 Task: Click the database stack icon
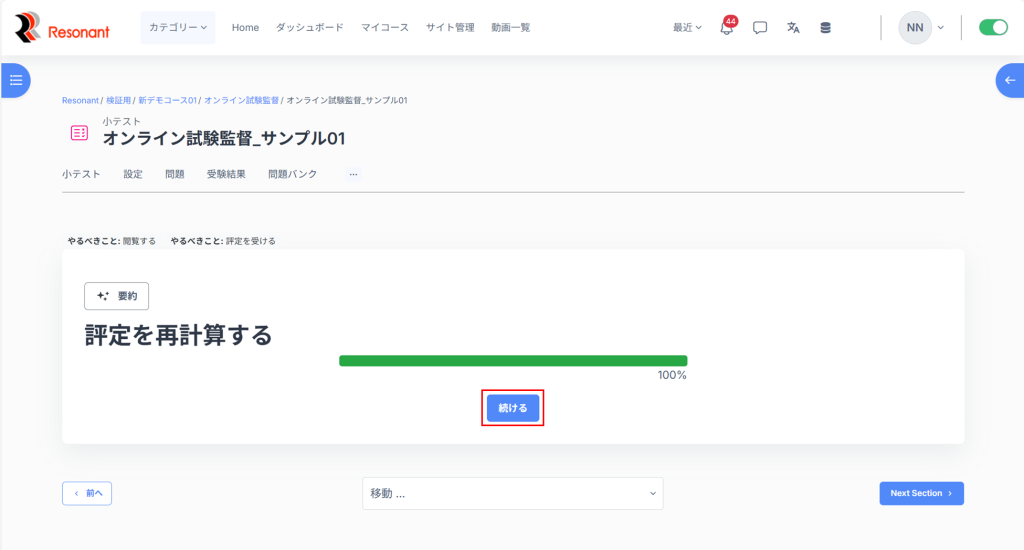click(825, 28)
